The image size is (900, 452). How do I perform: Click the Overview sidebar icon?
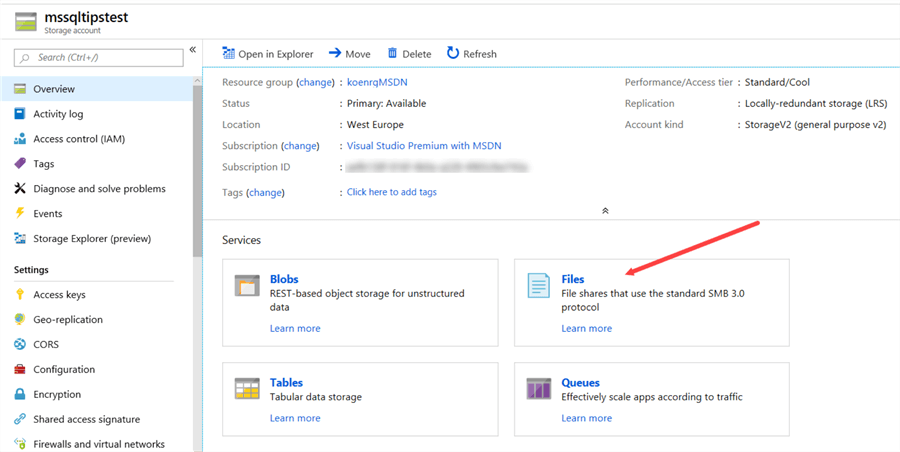tap(20, 89)
